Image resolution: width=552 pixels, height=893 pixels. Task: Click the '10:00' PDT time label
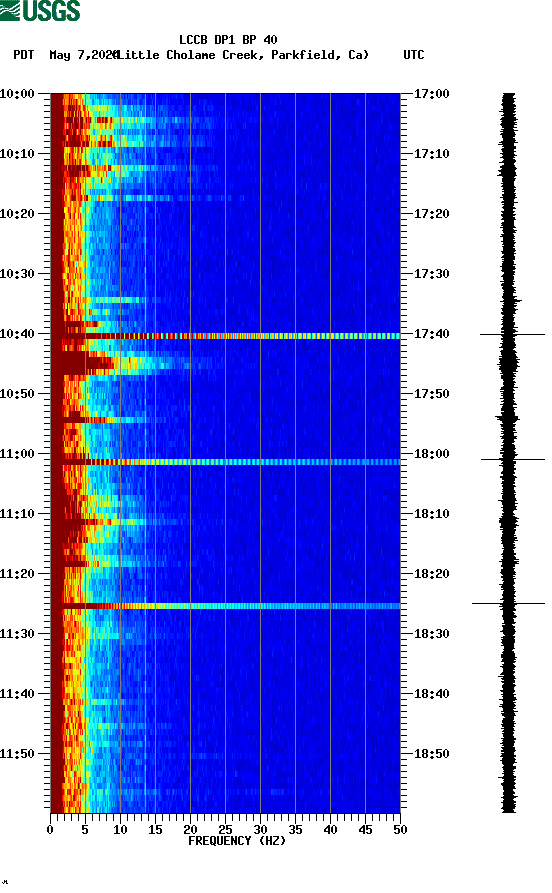[17, 93]
